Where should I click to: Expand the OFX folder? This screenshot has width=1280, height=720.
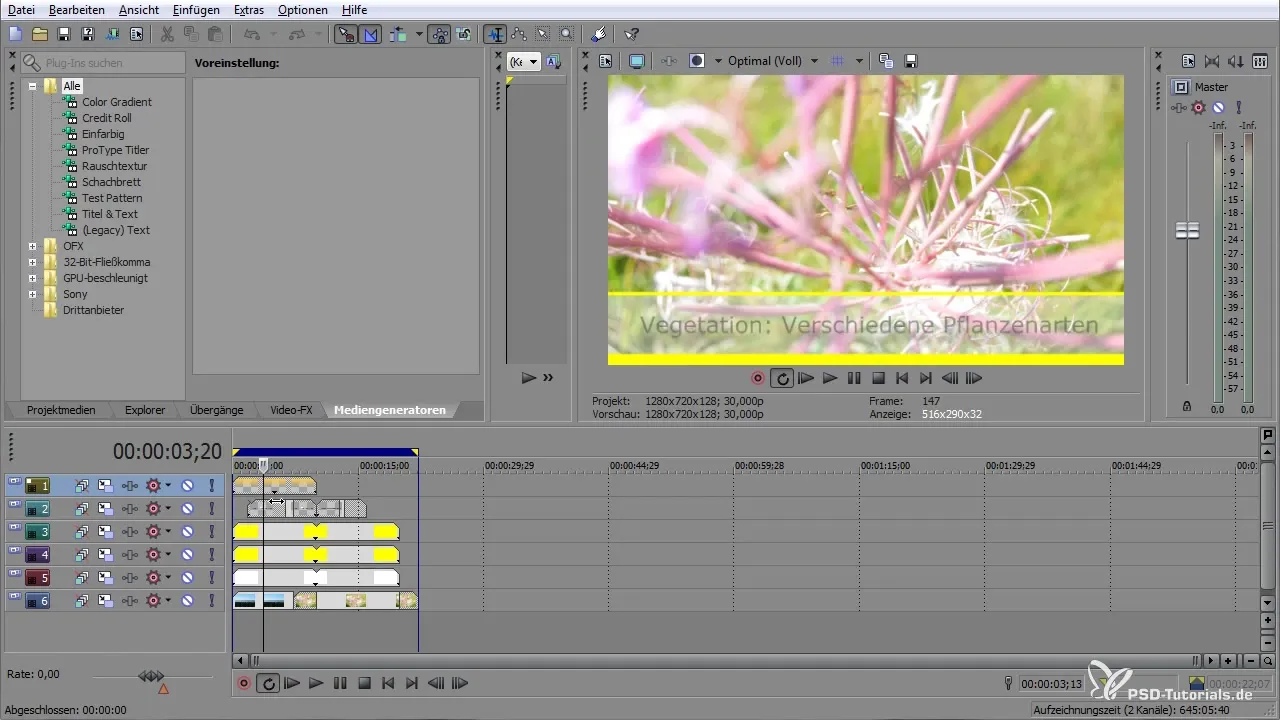tap(33, 246)
